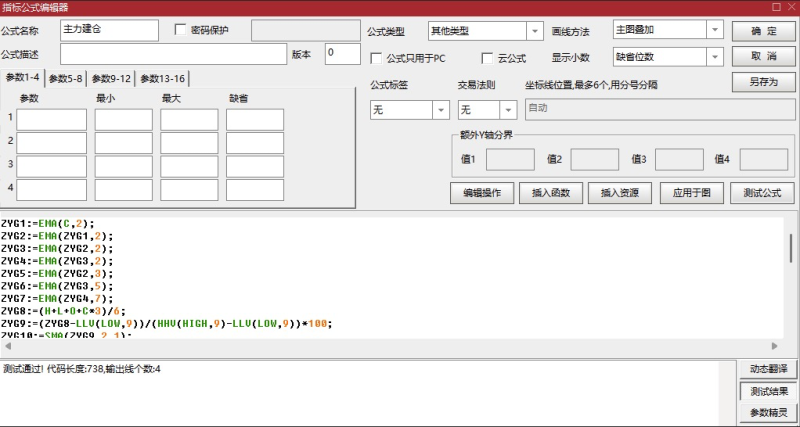This screenshot has height=427, width=800.
Task: Open the 公式类型 dropdown
Action: click(485, 31)
